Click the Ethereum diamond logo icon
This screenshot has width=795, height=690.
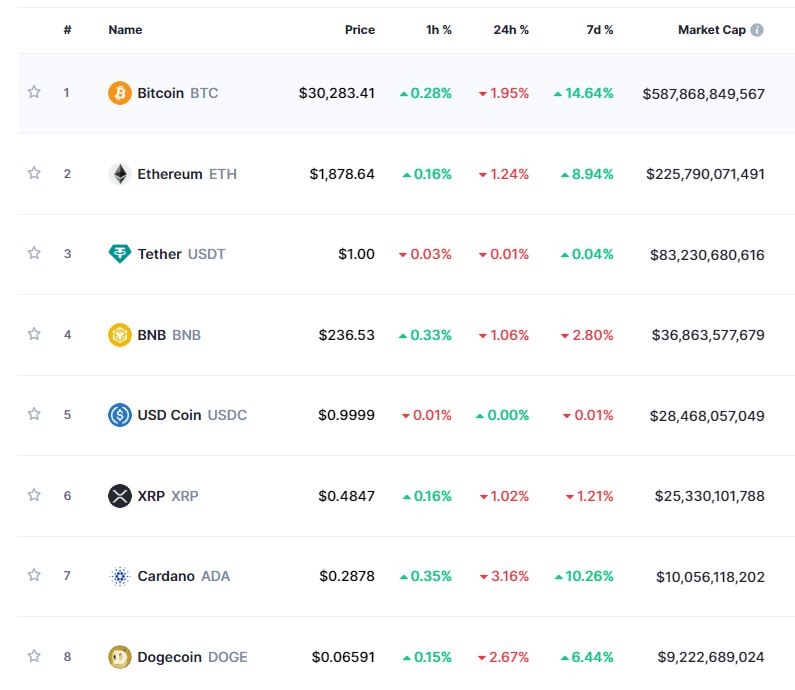click(x=120, y=174)
